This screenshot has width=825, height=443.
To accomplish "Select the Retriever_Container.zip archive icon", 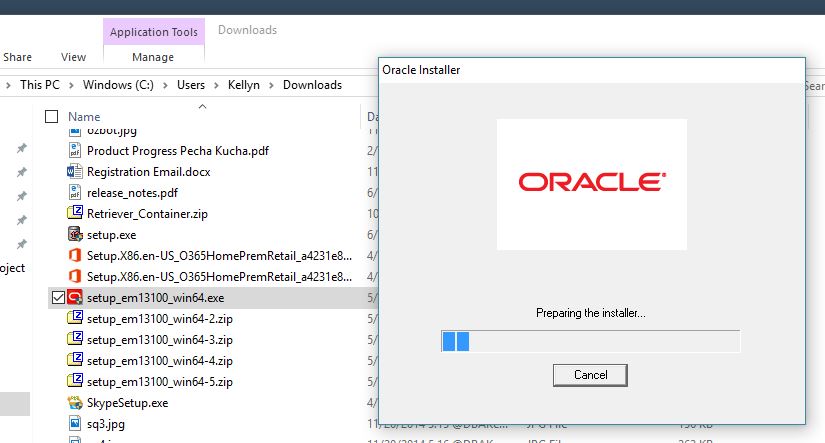I will [x=75, y=214].
